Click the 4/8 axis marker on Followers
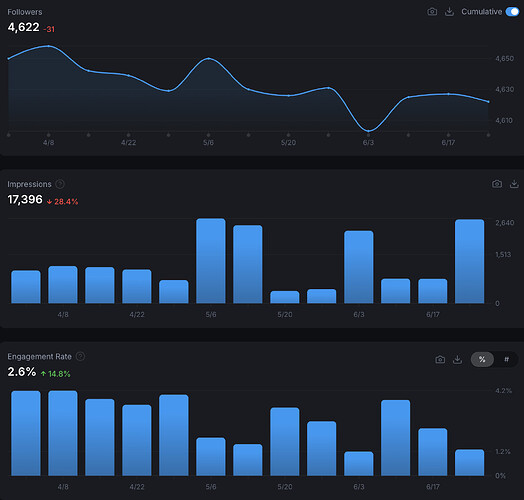The height and width of the screenshot is (500, 524). pyautogui.click(x=48, y=142)
